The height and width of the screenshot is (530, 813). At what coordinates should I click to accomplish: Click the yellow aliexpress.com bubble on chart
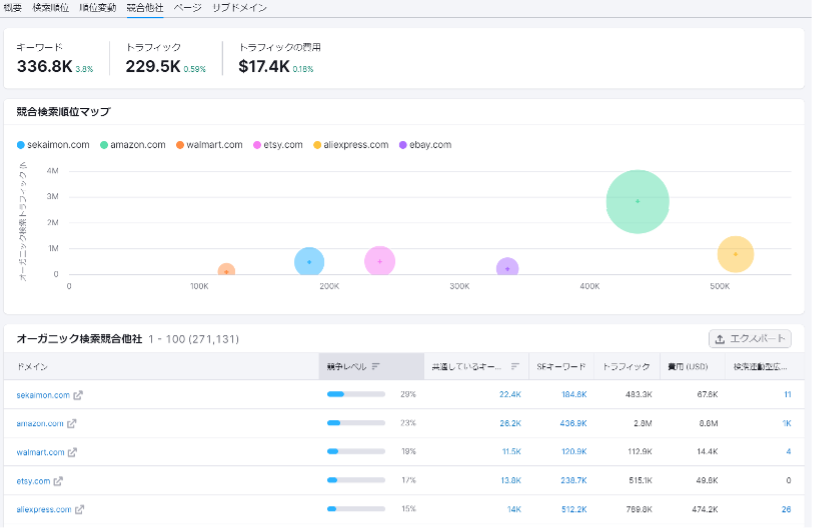click(x=735, y=254)
